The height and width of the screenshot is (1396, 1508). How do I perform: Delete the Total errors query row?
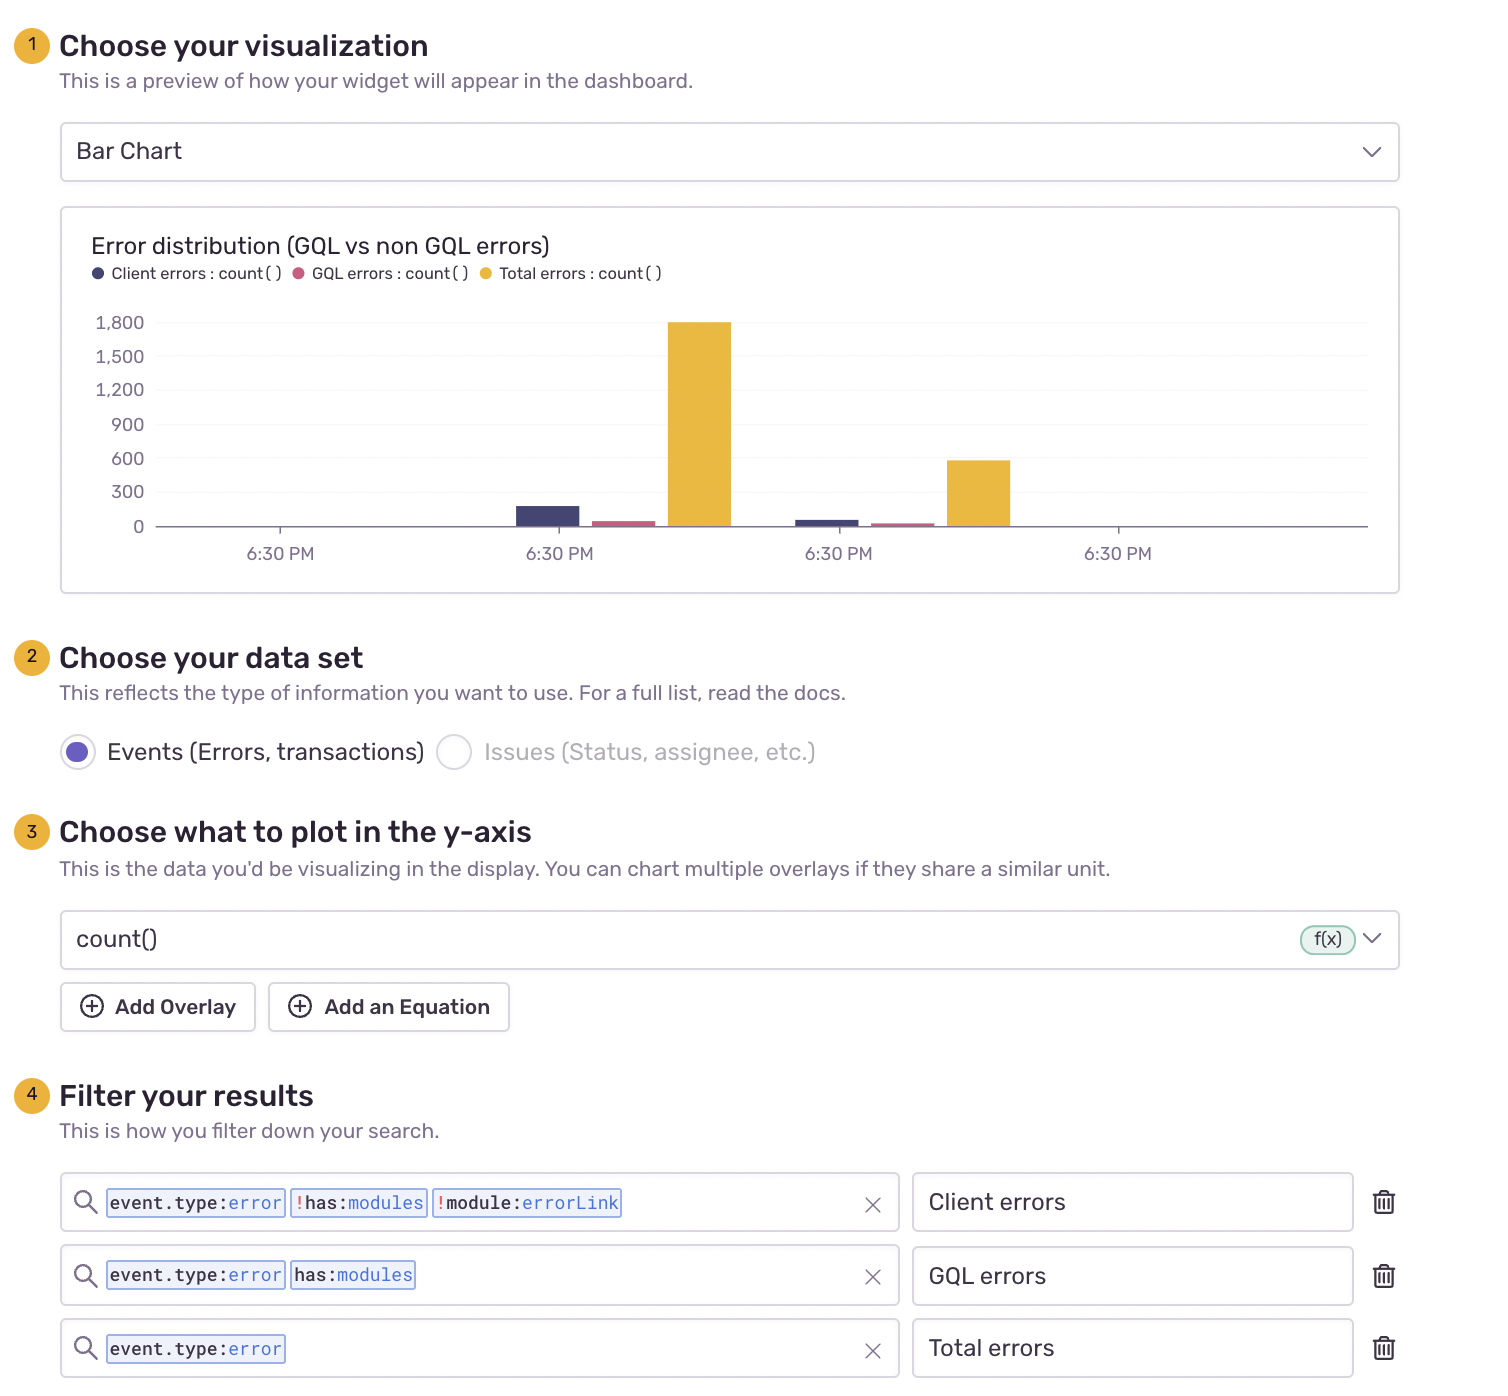1383,1348
